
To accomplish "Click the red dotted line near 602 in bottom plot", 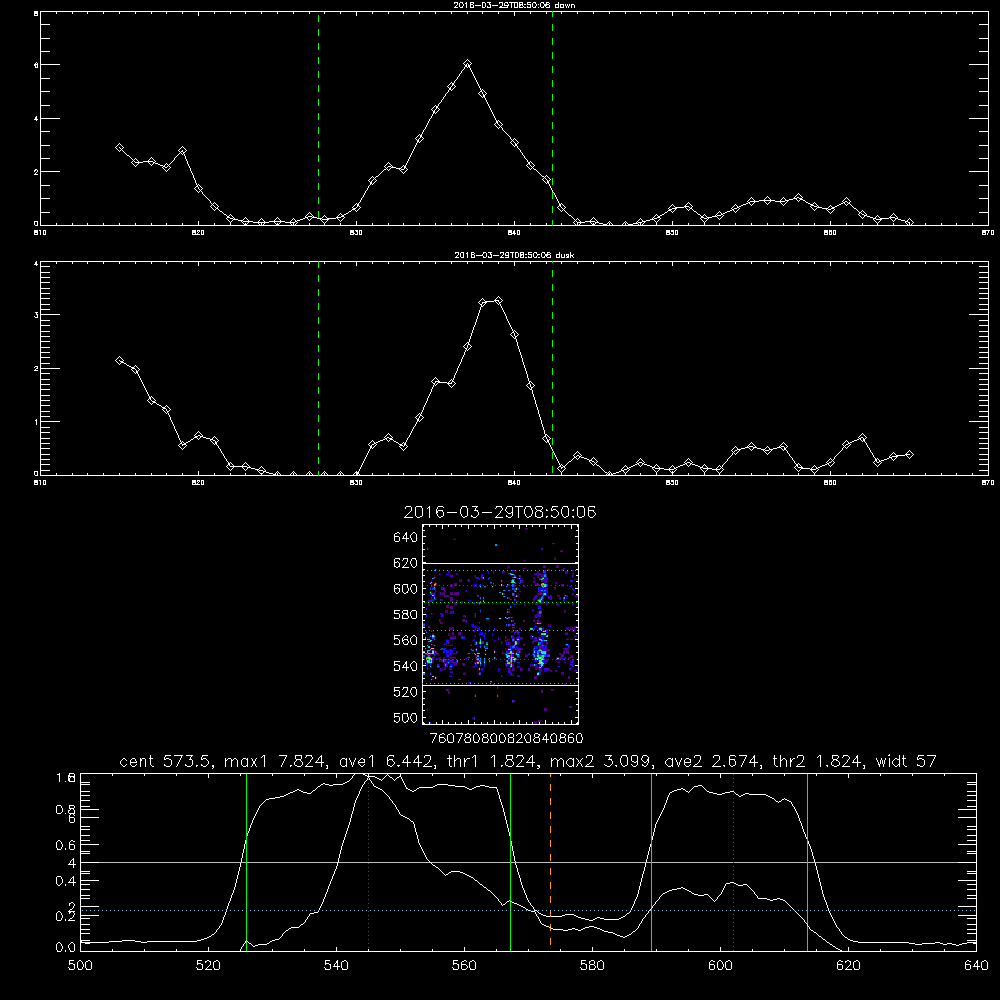I will 733,861.
